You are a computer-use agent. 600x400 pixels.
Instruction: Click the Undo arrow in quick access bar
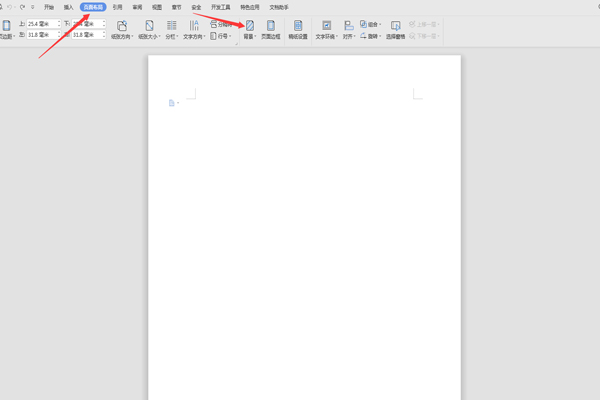click(10, 6)
